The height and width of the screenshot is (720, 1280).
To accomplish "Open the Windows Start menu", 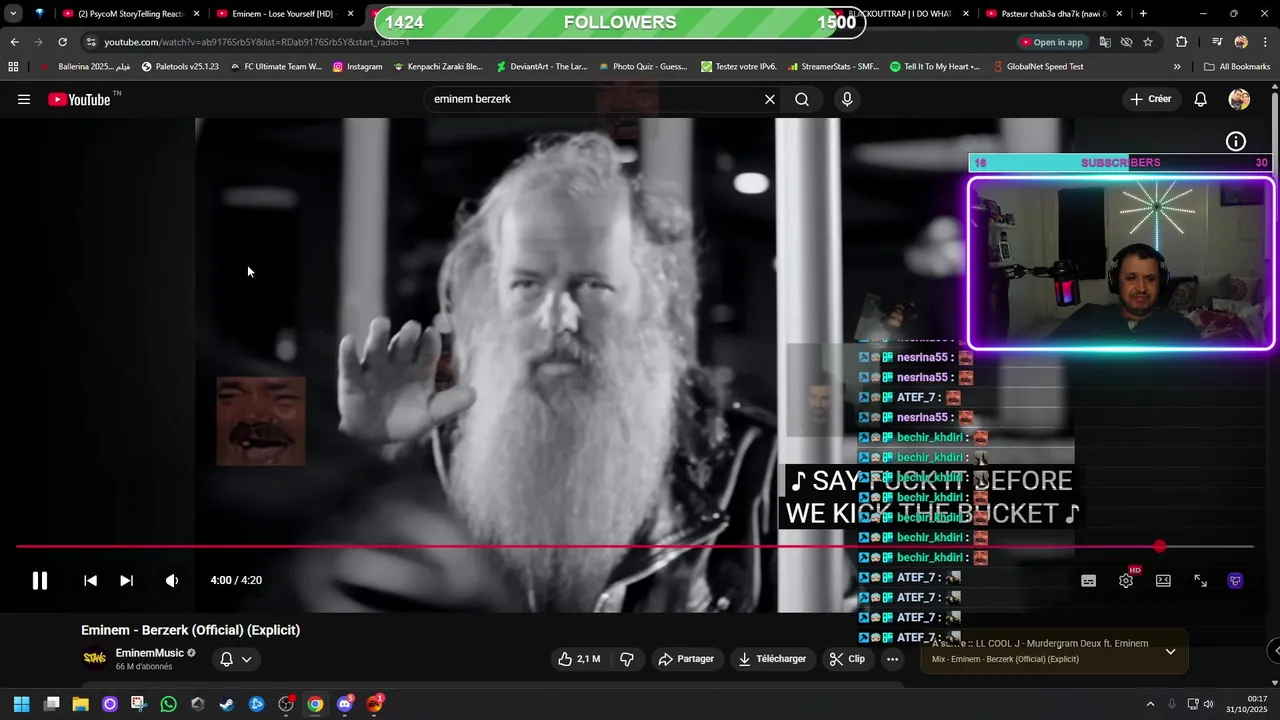I will coord(21,704).
